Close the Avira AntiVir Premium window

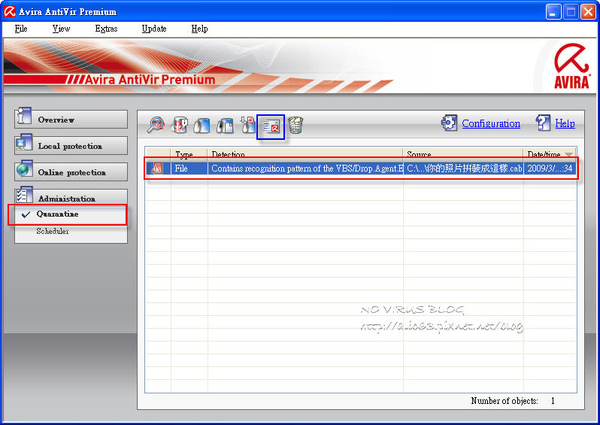point(588,12)
